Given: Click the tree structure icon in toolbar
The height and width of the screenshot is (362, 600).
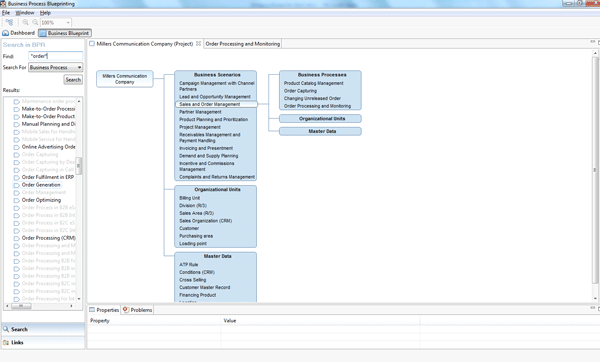Looking at the screenshot, I should [x=10, y=23].
